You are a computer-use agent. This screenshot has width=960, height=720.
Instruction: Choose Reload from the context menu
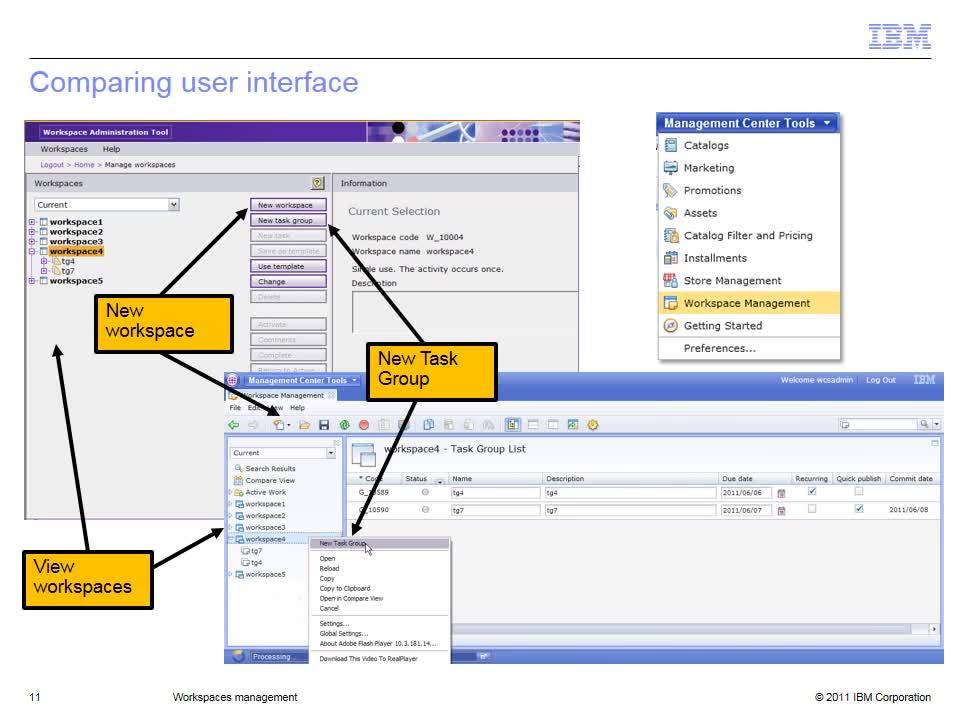(x=329, y=568)
